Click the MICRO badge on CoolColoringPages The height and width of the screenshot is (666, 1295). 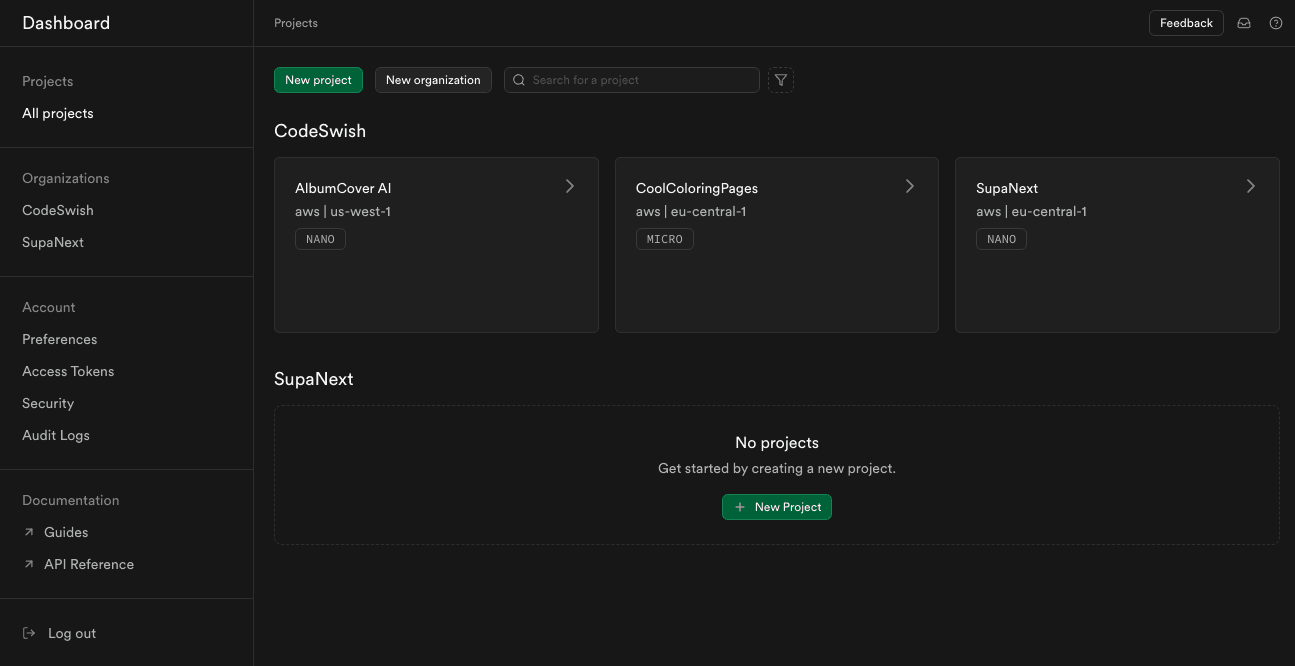[x=665, y=239]
